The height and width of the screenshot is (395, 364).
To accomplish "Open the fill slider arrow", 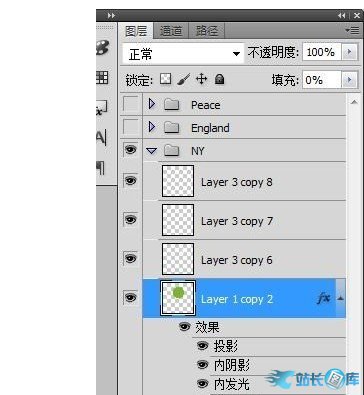I will 349,80.
